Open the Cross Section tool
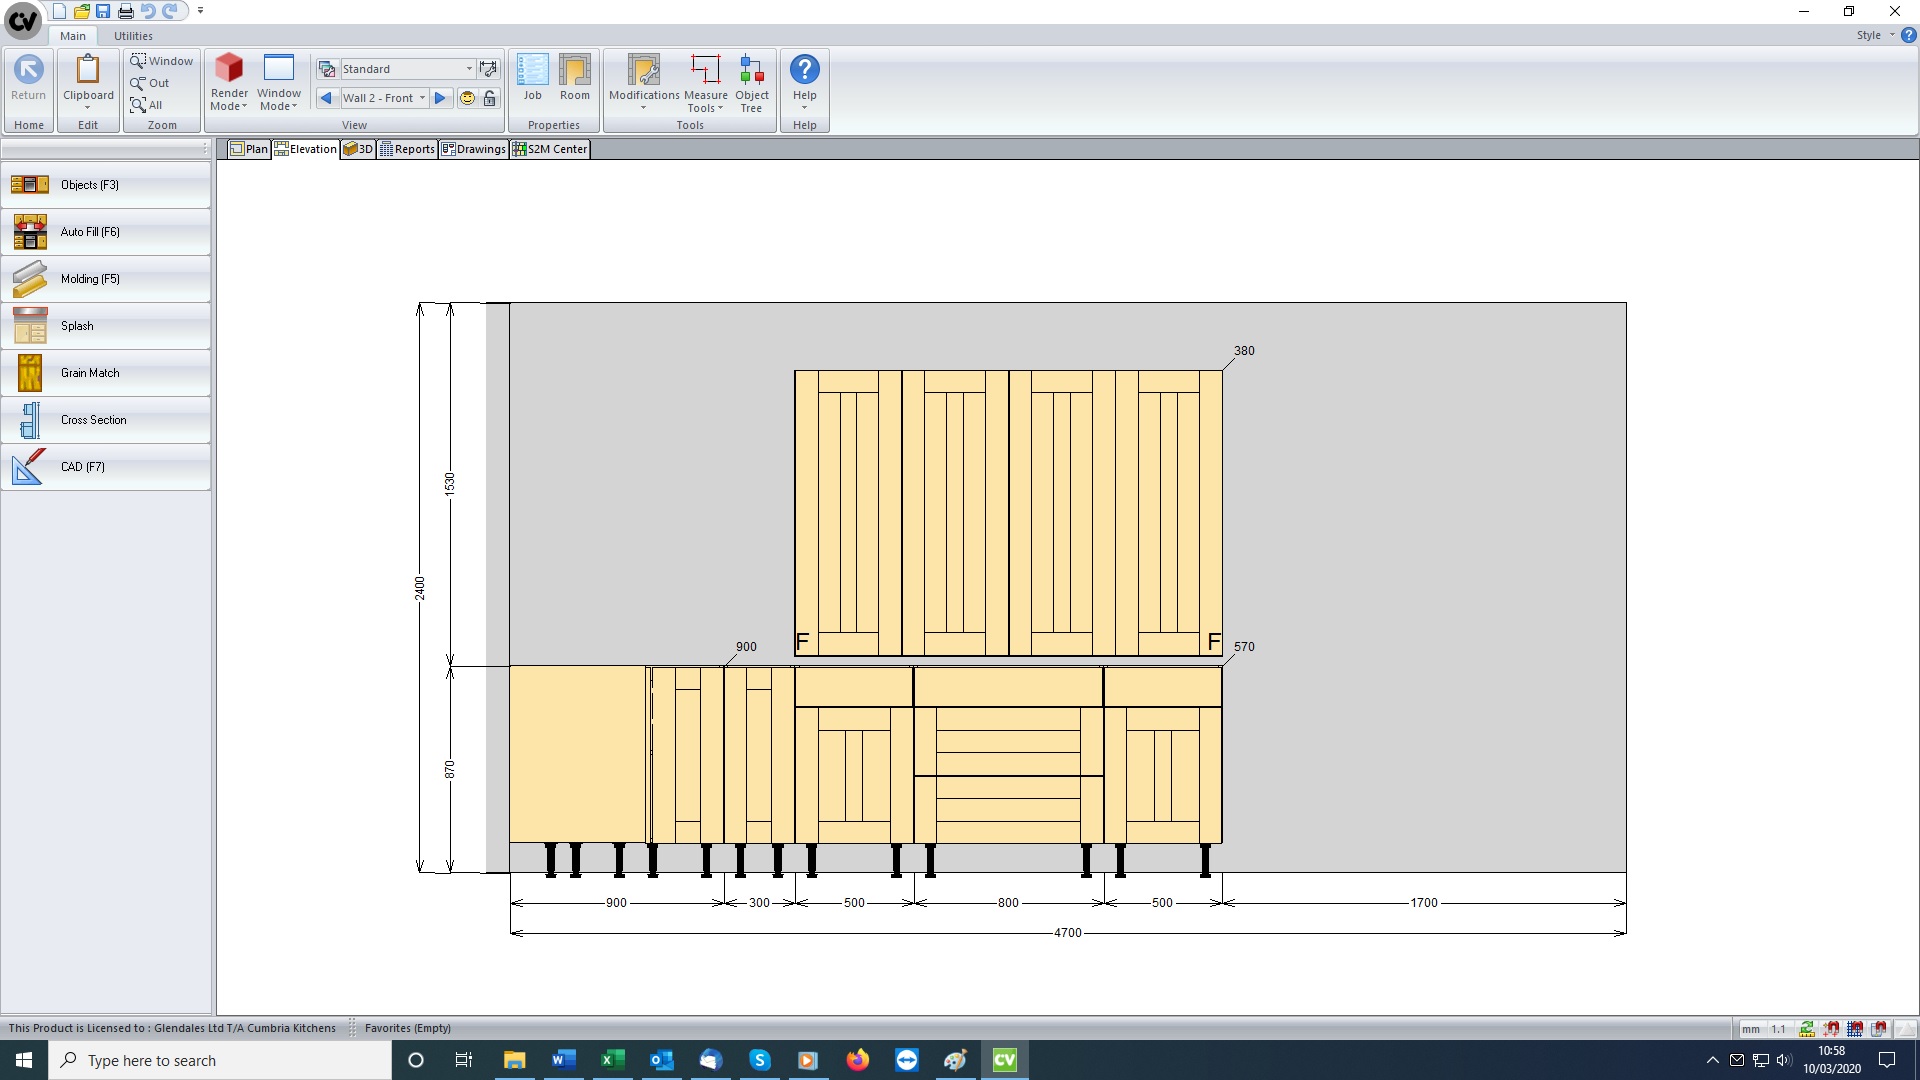1920x1080 pixels. 106,420
